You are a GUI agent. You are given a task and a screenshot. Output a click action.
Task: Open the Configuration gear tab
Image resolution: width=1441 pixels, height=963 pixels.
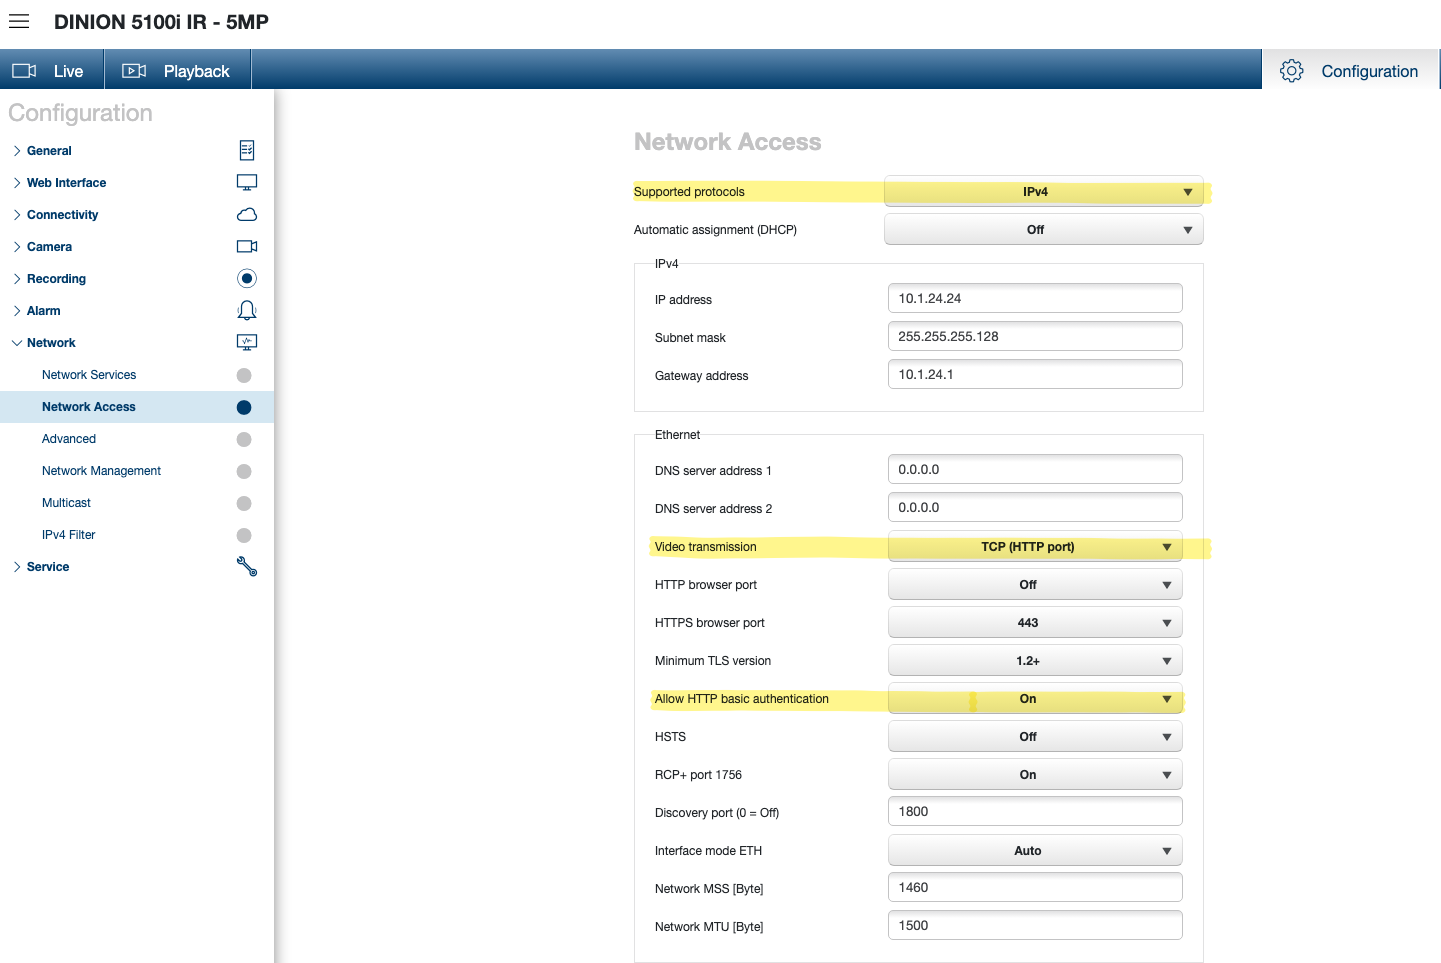pyautogui.click(x=1350, y=71)
